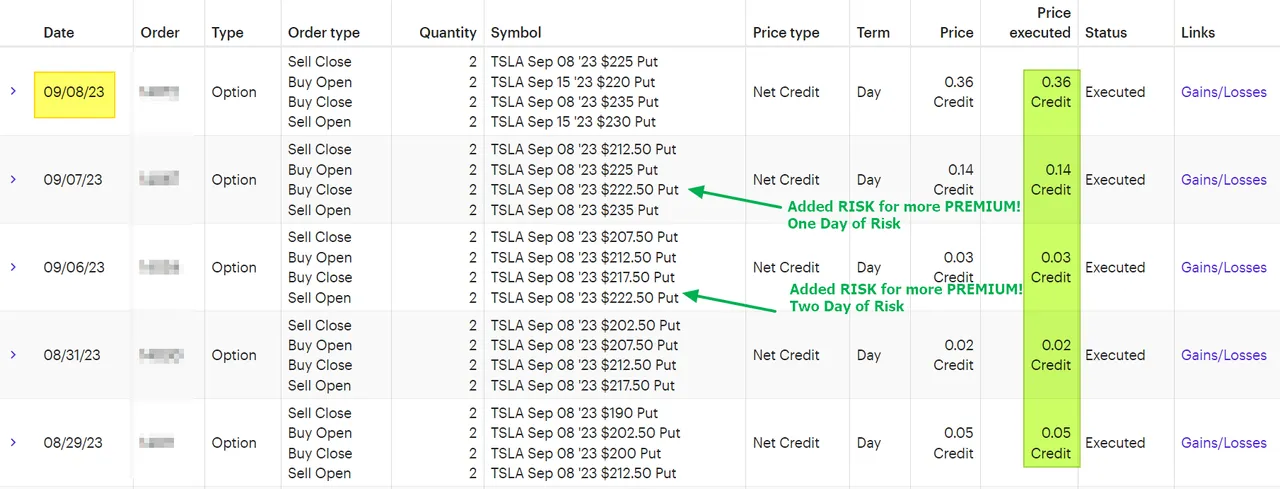The height and width of the screenshot is (489, 1280).
Task: Click Option type for 08/29/23 order
Action: point(234,443)
